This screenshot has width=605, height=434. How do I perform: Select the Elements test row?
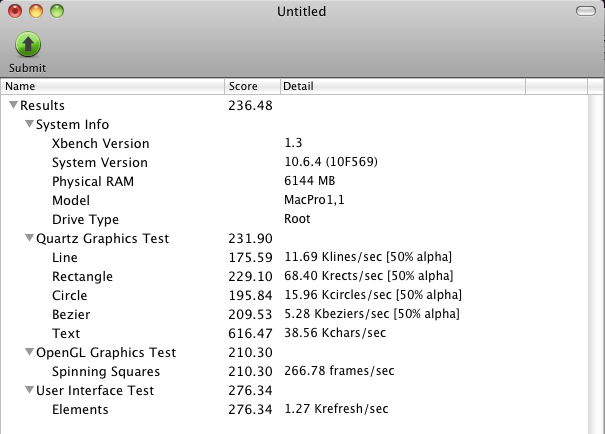click(295, 409)
